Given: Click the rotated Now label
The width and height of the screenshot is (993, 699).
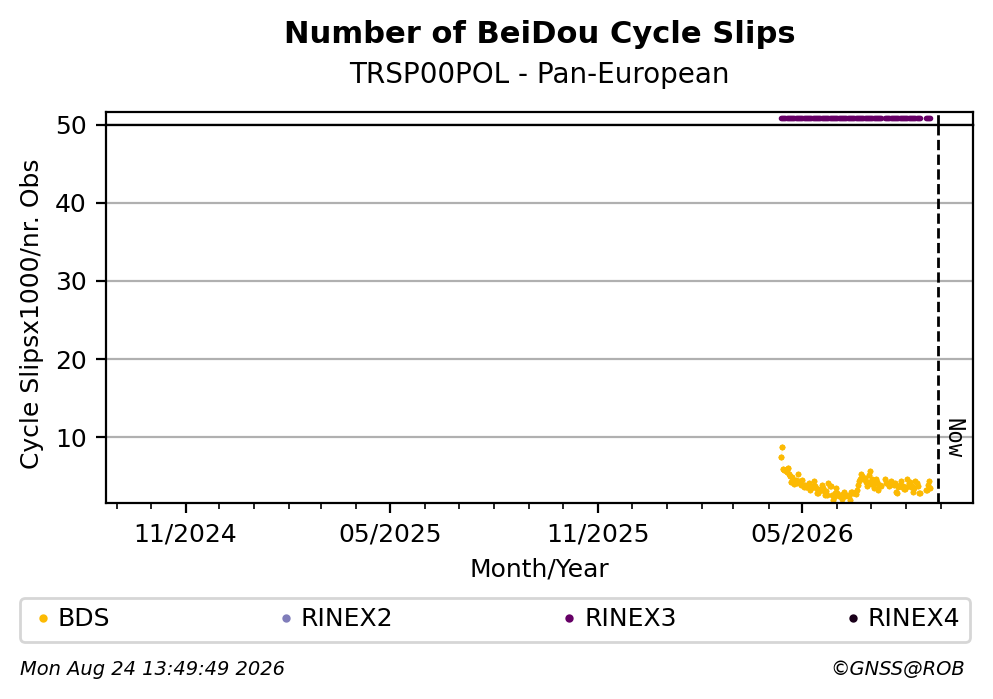Looking at the screenshot, I should [x=956, y=438].
